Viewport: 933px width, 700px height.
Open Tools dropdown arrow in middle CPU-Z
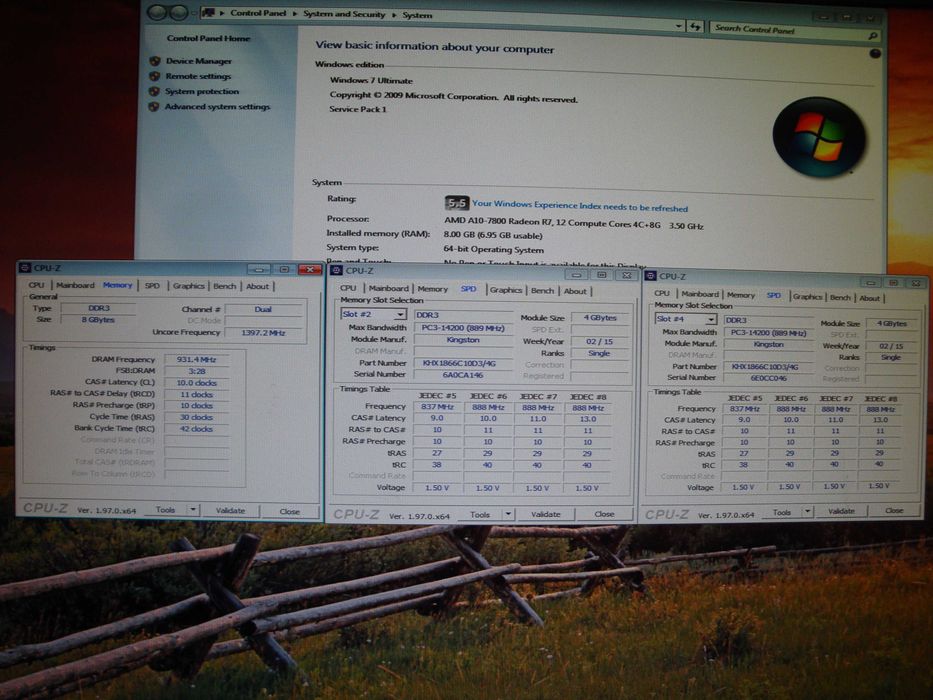[508, 514]
